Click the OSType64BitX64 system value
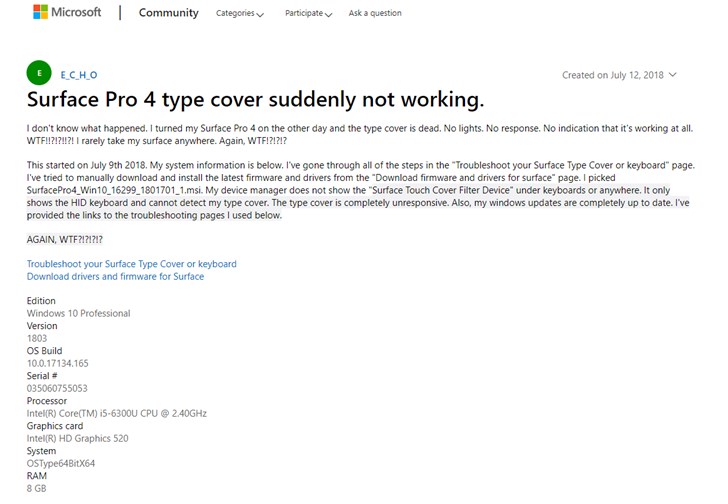 [61, 464]
